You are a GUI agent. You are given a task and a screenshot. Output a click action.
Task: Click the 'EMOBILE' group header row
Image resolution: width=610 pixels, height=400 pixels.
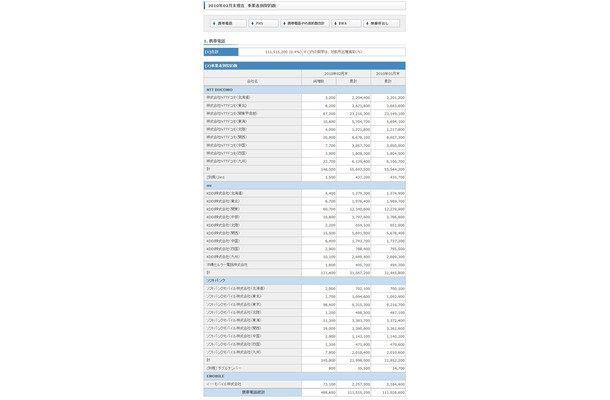pos(305,376)
